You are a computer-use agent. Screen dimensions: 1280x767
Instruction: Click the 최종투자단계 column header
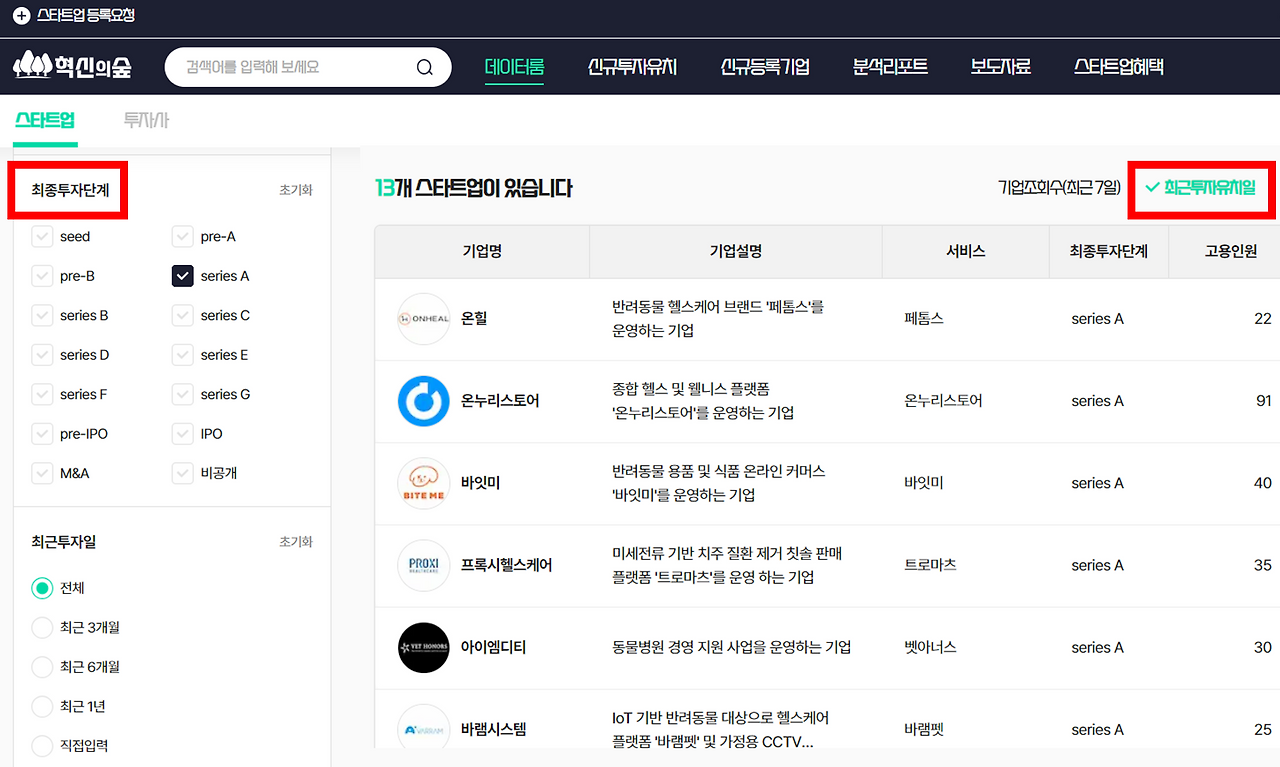[1108, 252]
